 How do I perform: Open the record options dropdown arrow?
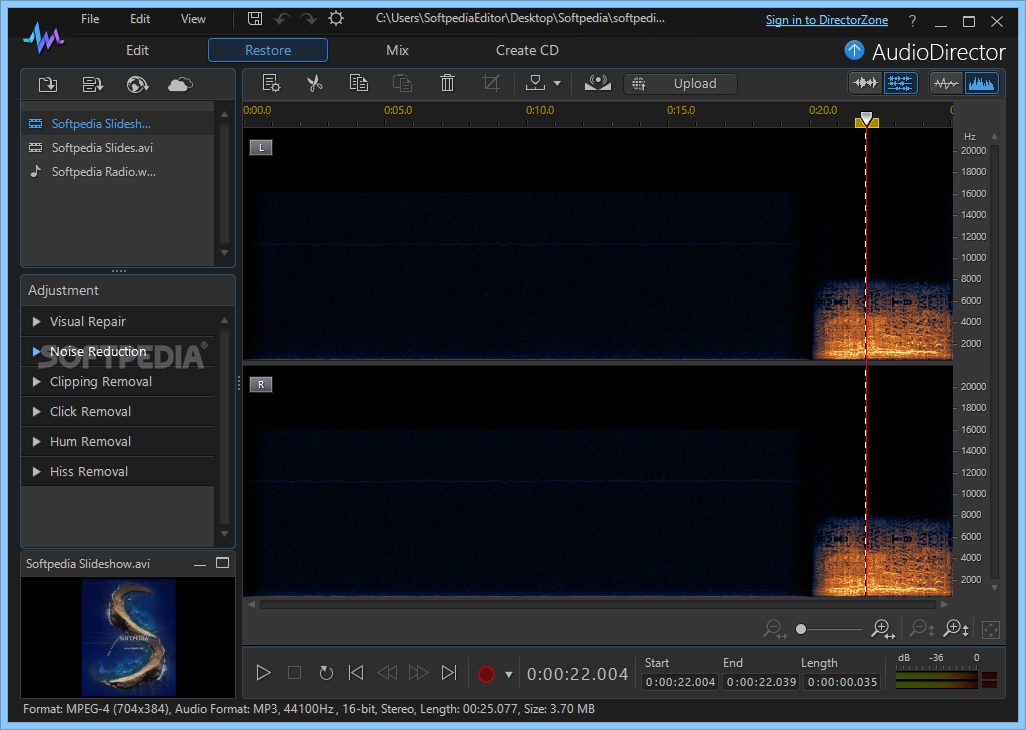coord(508,674)
